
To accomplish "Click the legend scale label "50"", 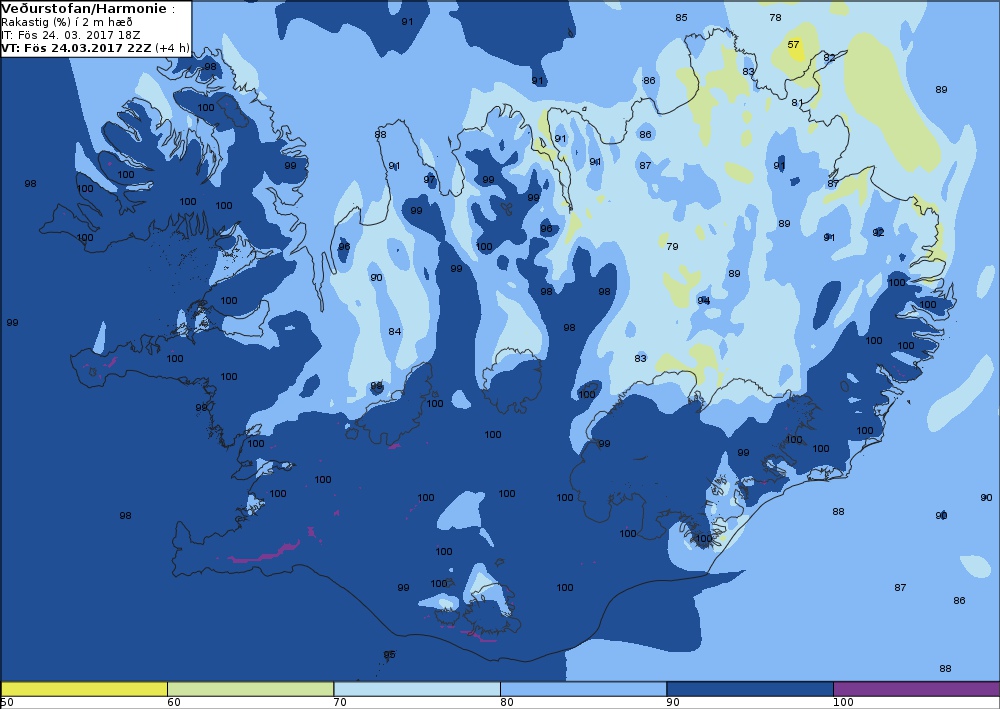I will pos(7,703).
